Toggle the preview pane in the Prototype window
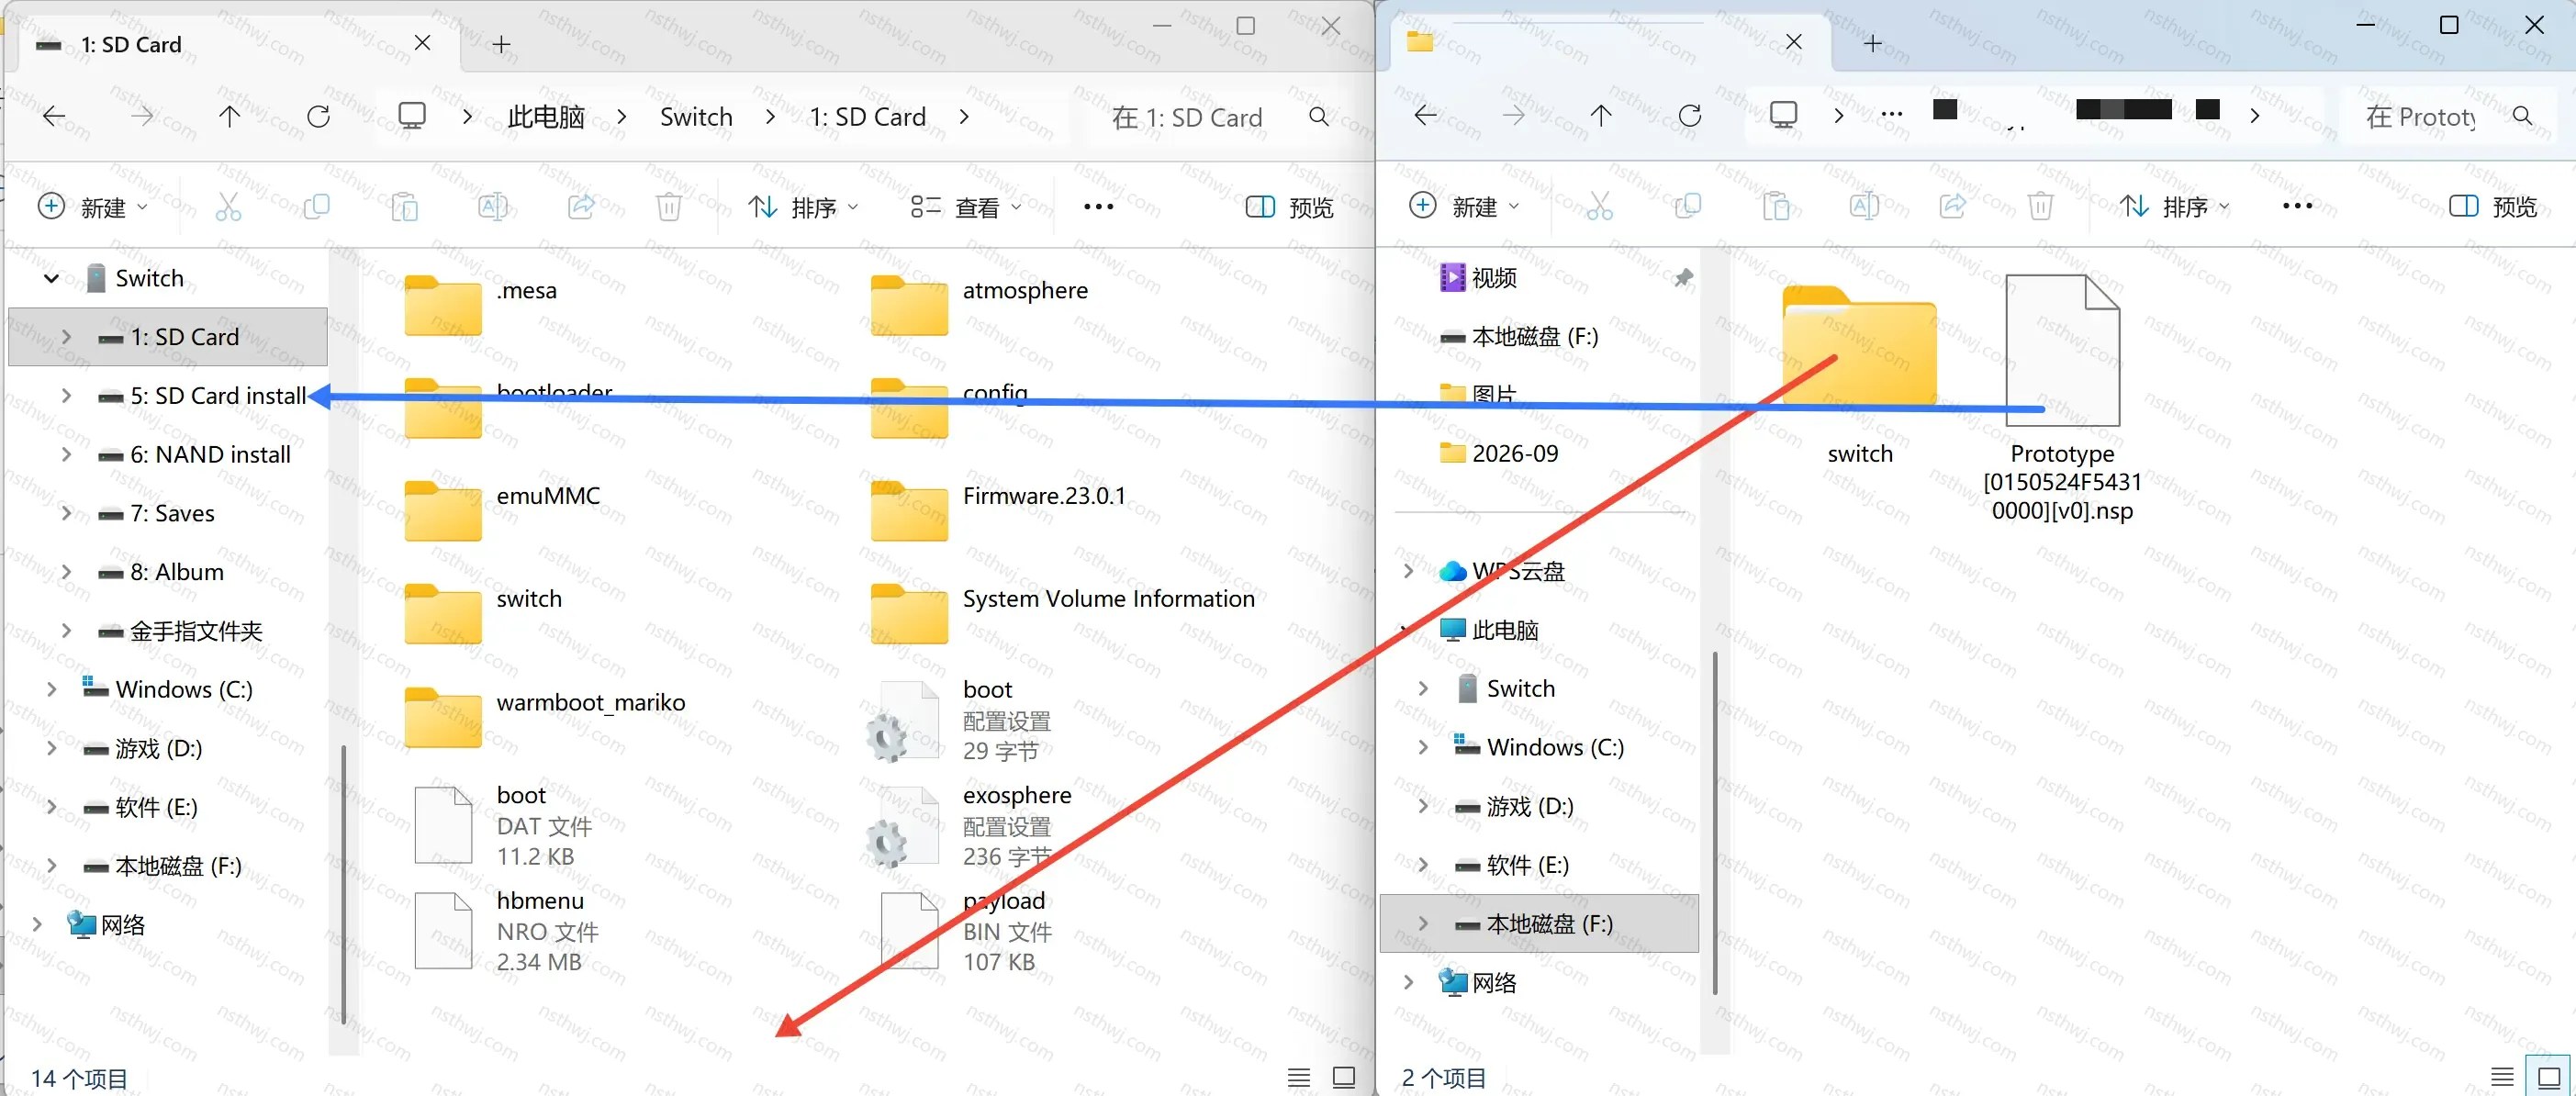This screenshot has width=2576, height=1096. (2493, 206)
